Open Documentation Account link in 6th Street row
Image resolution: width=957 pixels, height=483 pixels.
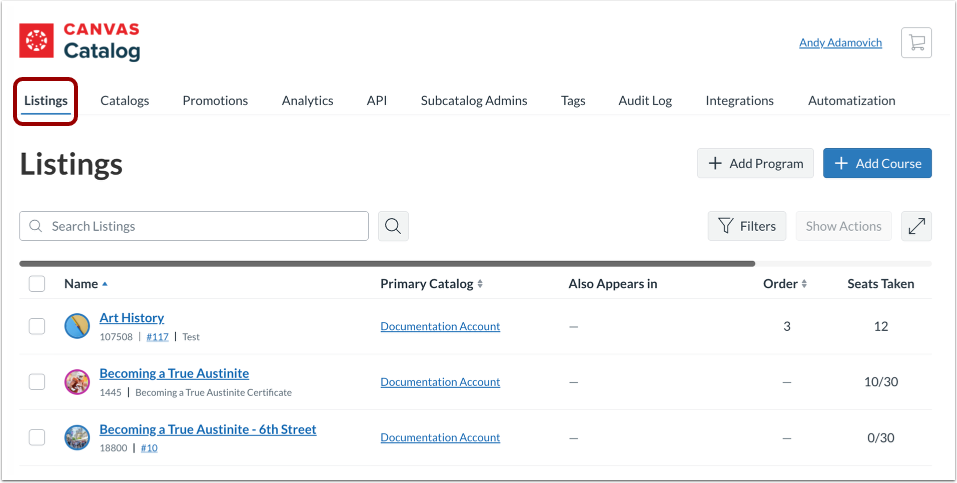pyautogui.click(x=440, y=437)
